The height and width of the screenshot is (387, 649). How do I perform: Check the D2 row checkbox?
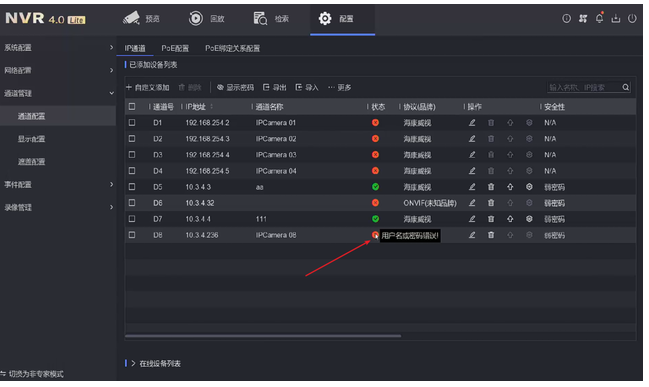tap(132, 139)
